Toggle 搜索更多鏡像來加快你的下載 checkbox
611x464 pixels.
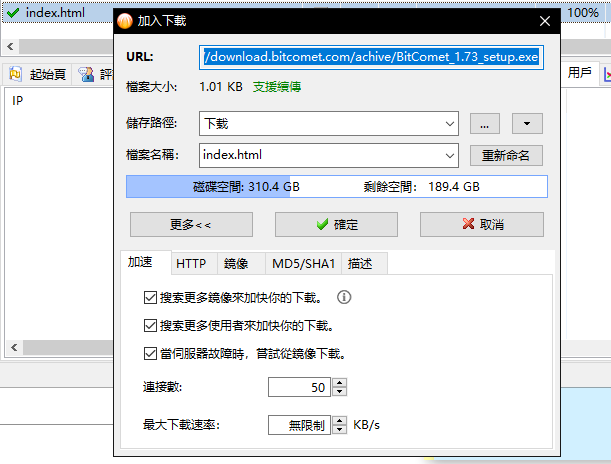(x=151, y=297)
